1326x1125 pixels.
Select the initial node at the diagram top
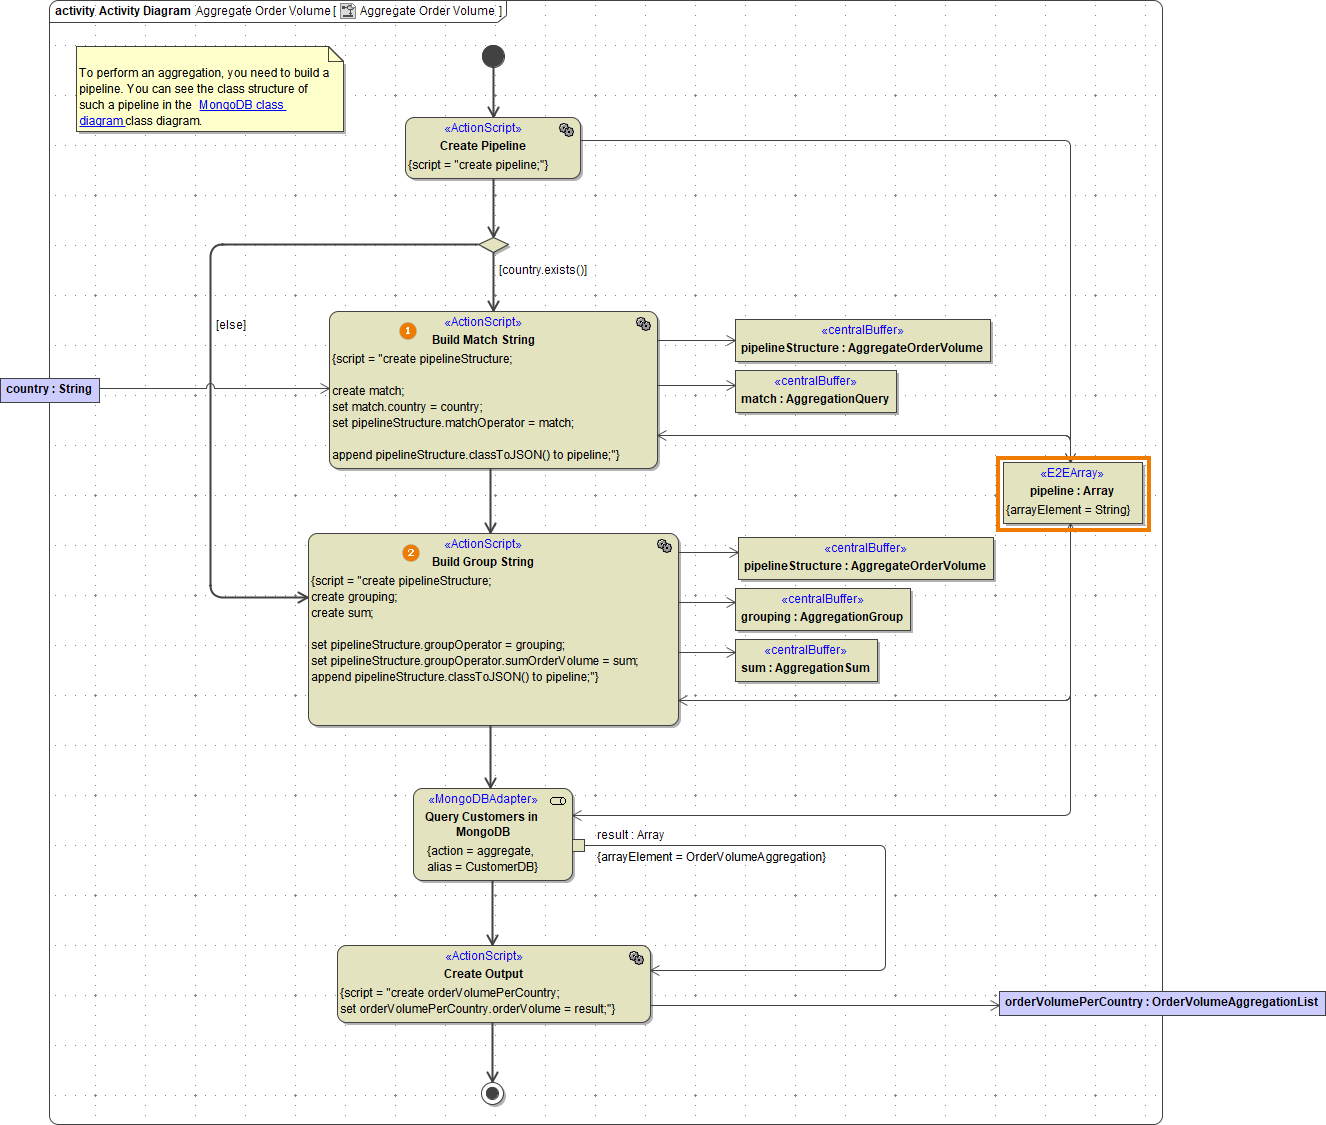click(x=493, y=56)
